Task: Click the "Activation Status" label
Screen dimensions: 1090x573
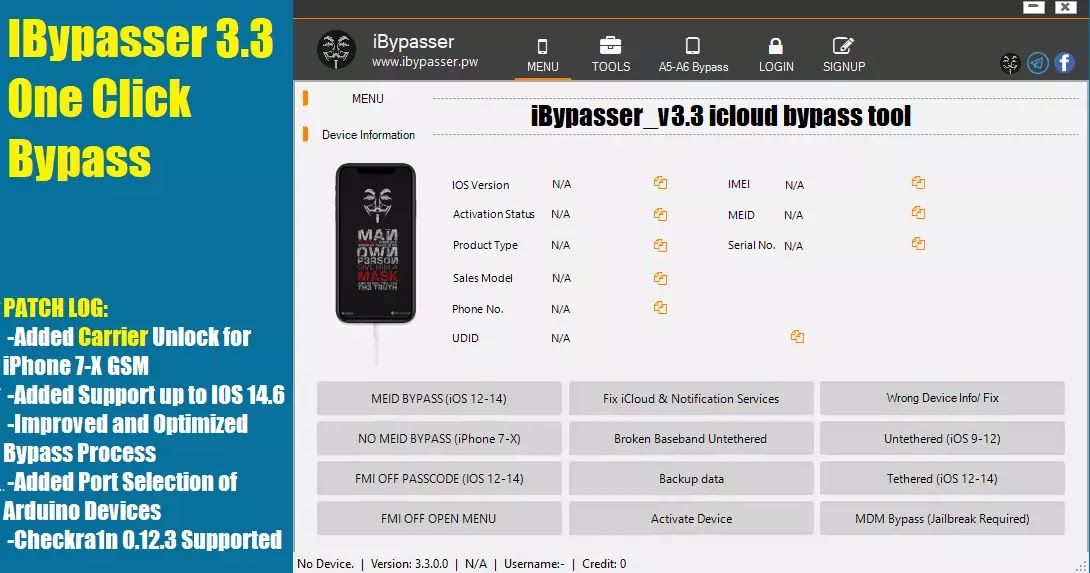Action: click(494, 214)
